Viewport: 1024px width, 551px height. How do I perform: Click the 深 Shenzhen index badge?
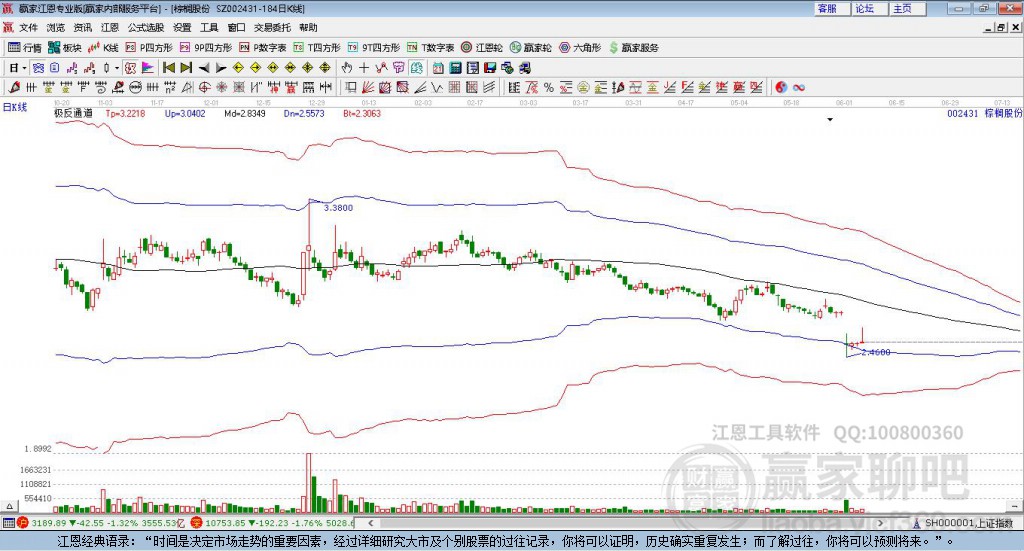click(x=196, y=523)
